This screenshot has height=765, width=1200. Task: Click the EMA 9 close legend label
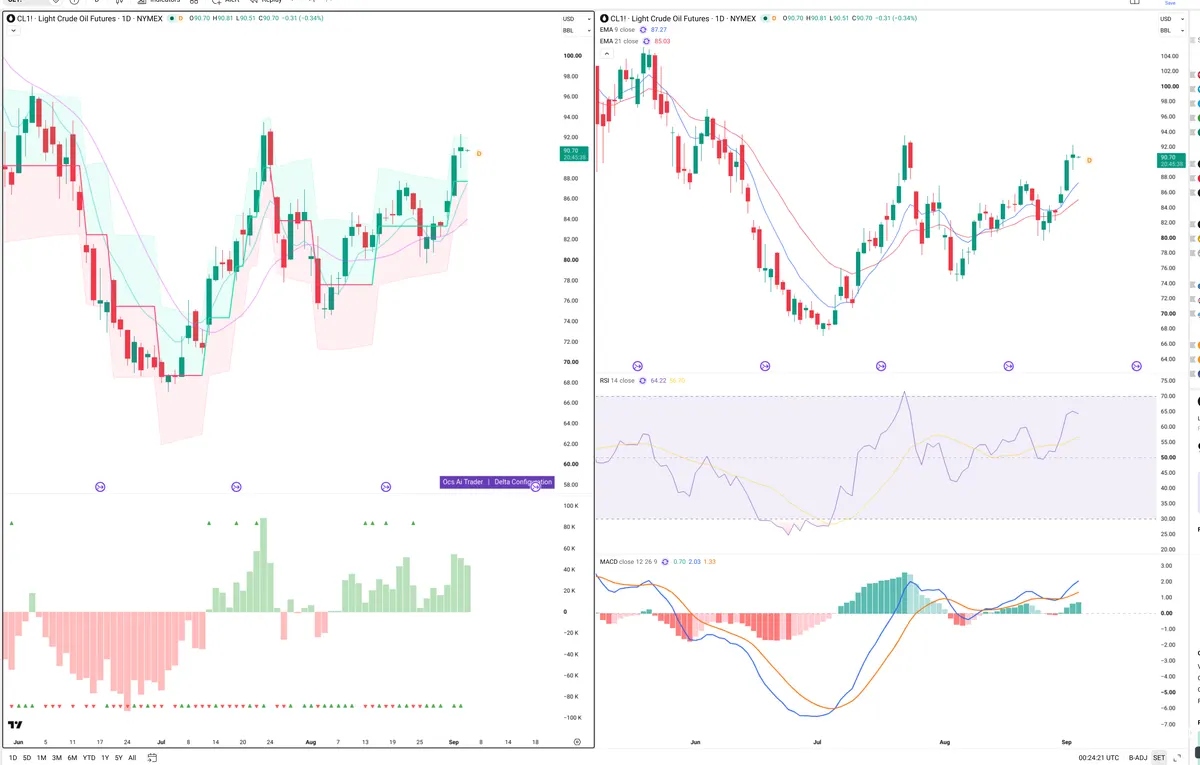click(x=618, y=30)
